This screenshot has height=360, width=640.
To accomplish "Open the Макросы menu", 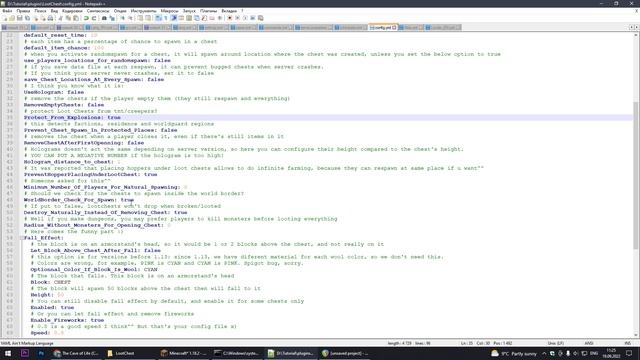I will coord(169,11).
